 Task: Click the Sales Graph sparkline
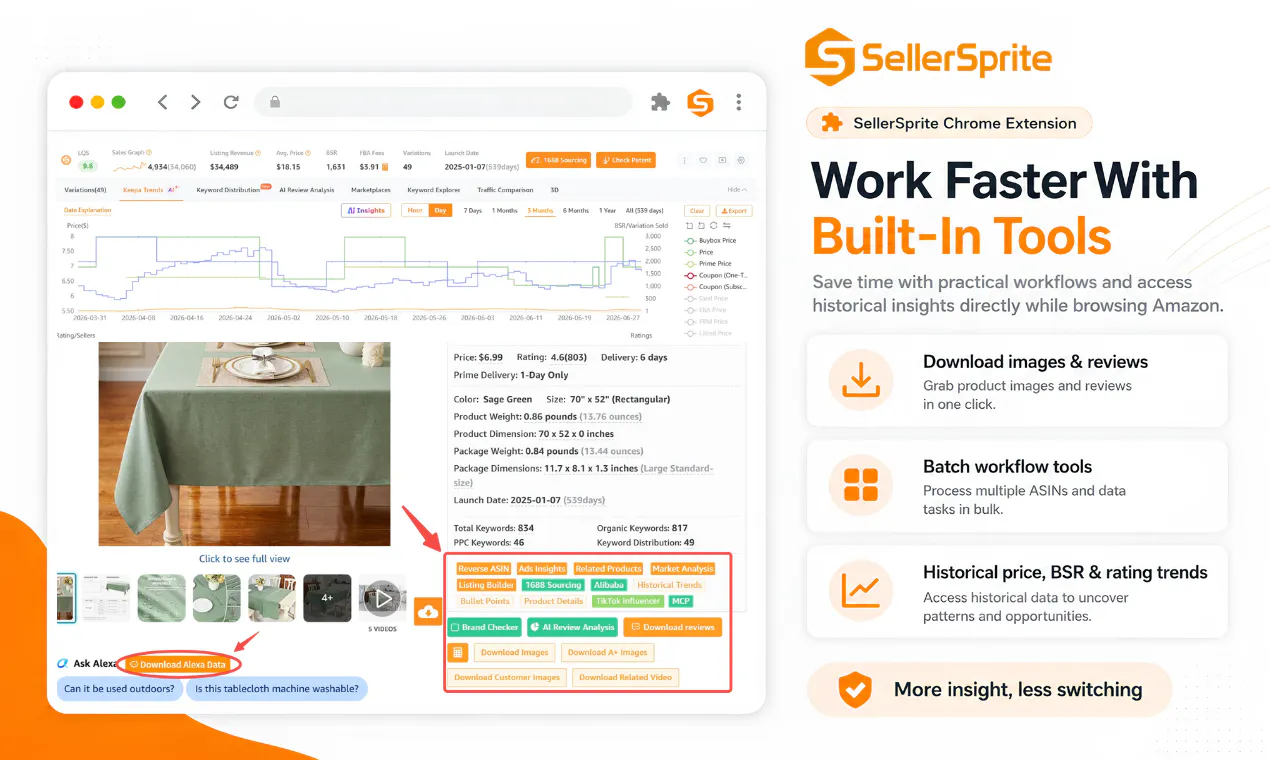[128, 166]
